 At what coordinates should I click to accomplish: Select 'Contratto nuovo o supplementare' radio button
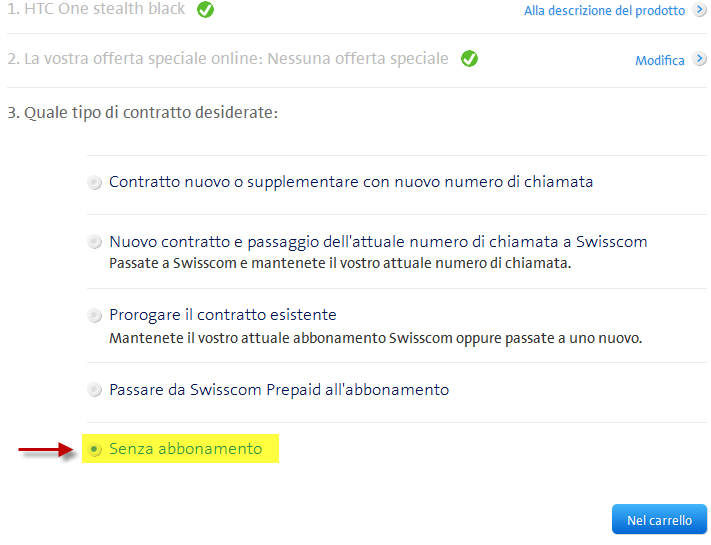tap(94, 183)
